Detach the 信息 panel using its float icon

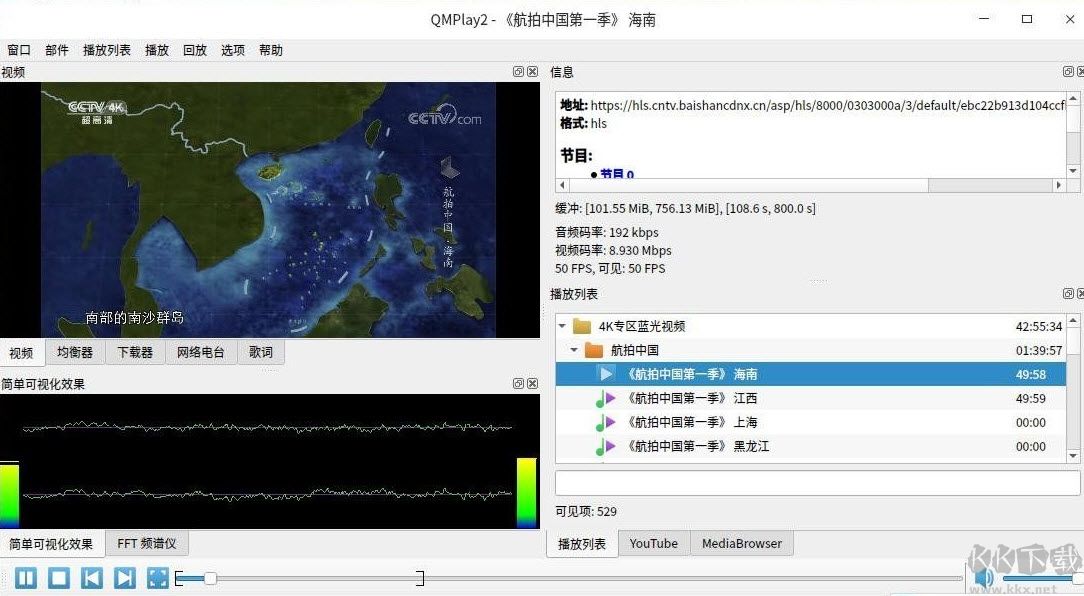pyautogui.click(x=1068, y=71)
